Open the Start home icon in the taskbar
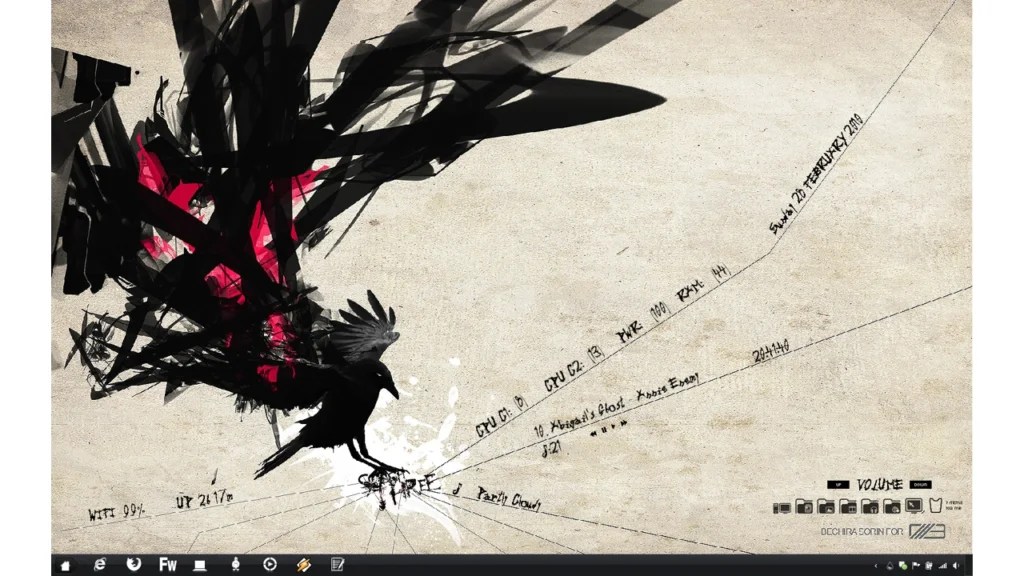Image resolution: width=1024 pixels, height=576 pixels. (65, 566)
